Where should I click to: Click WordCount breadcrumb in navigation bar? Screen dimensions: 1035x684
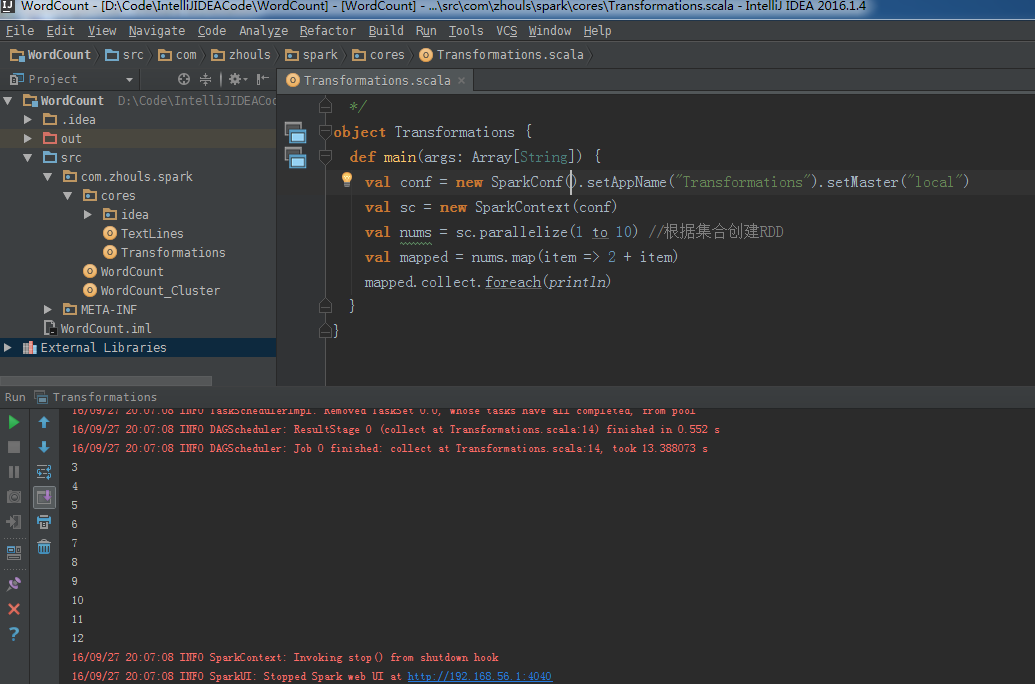(50, 55)
